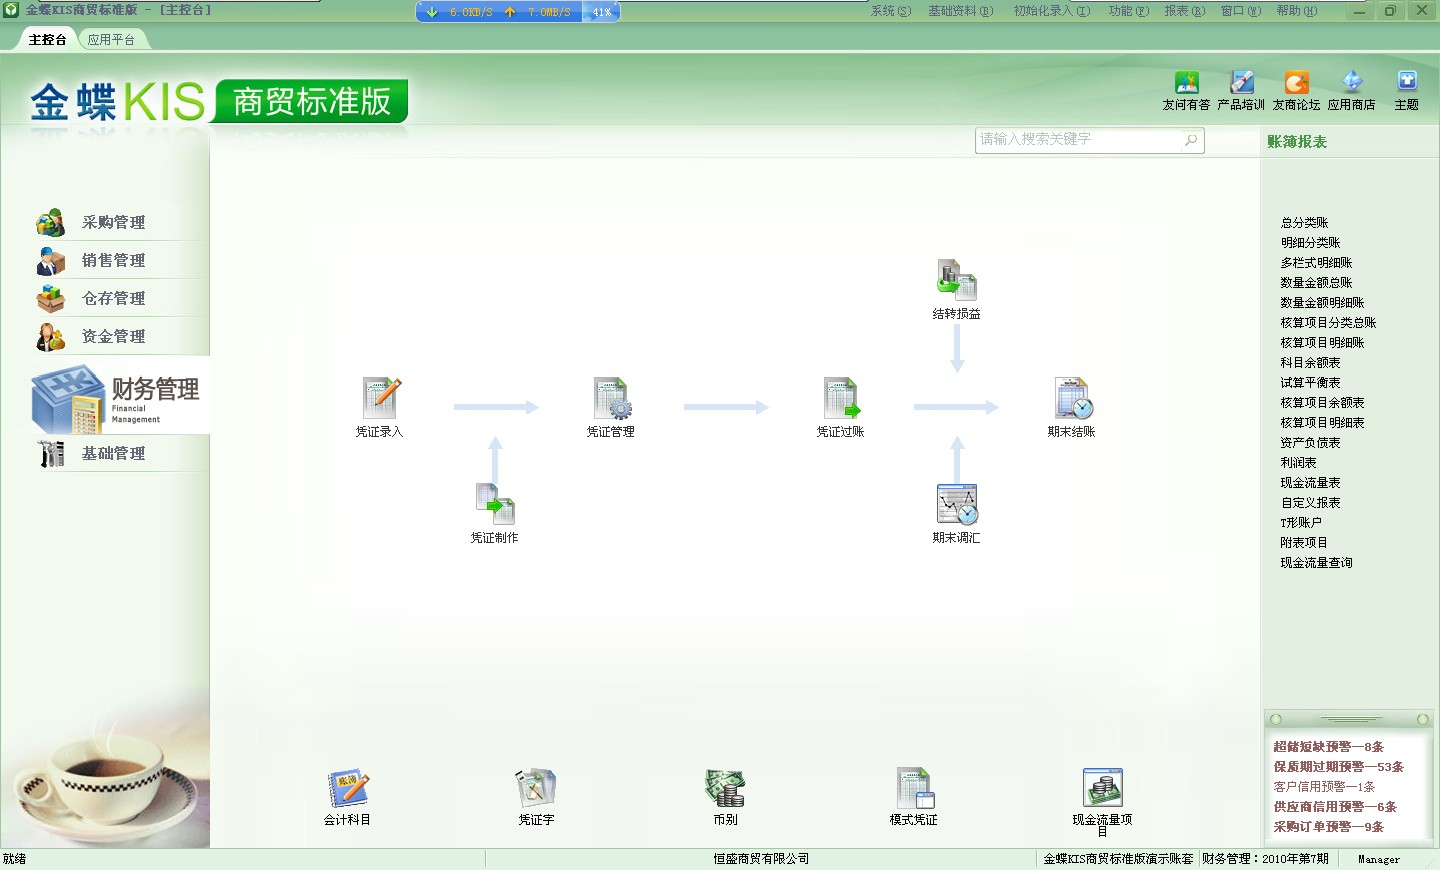Open the 资产负债表 balance sheet link
The height and width of the screenshot is (870, 1440).
[1310, 443]
